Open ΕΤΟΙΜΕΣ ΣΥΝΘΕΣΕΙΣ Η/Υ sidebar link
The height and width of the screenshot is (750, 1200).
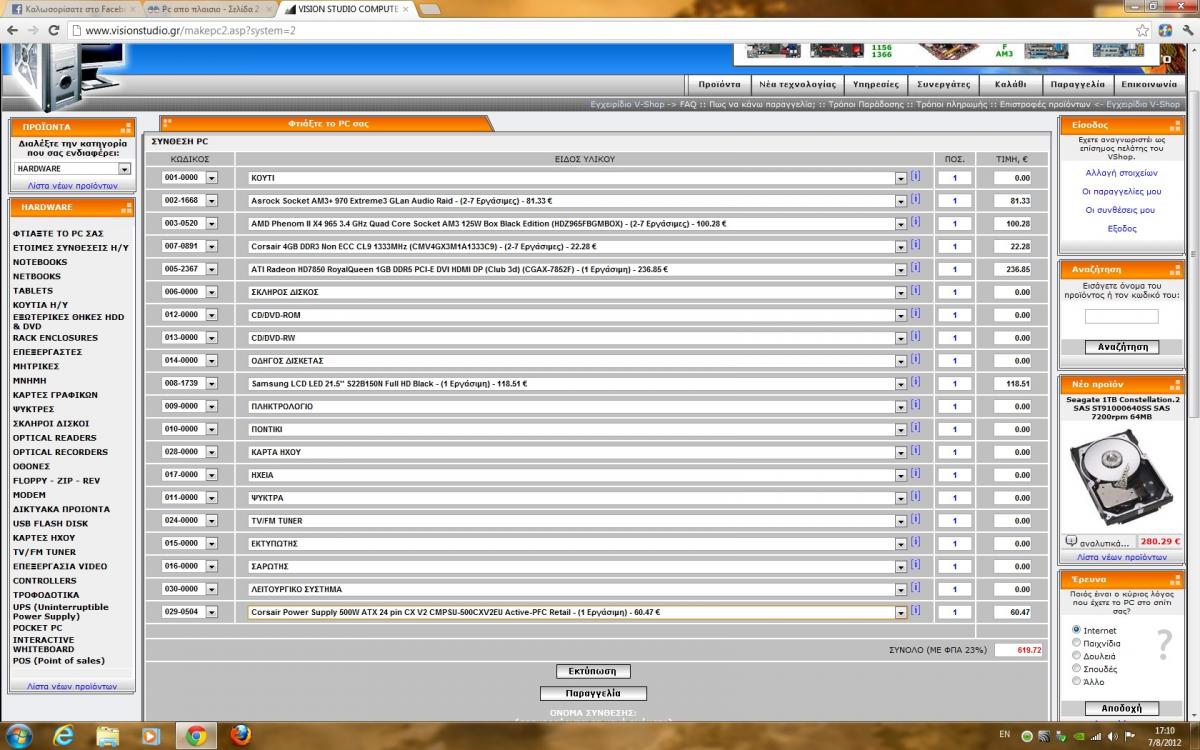point(71,247)
